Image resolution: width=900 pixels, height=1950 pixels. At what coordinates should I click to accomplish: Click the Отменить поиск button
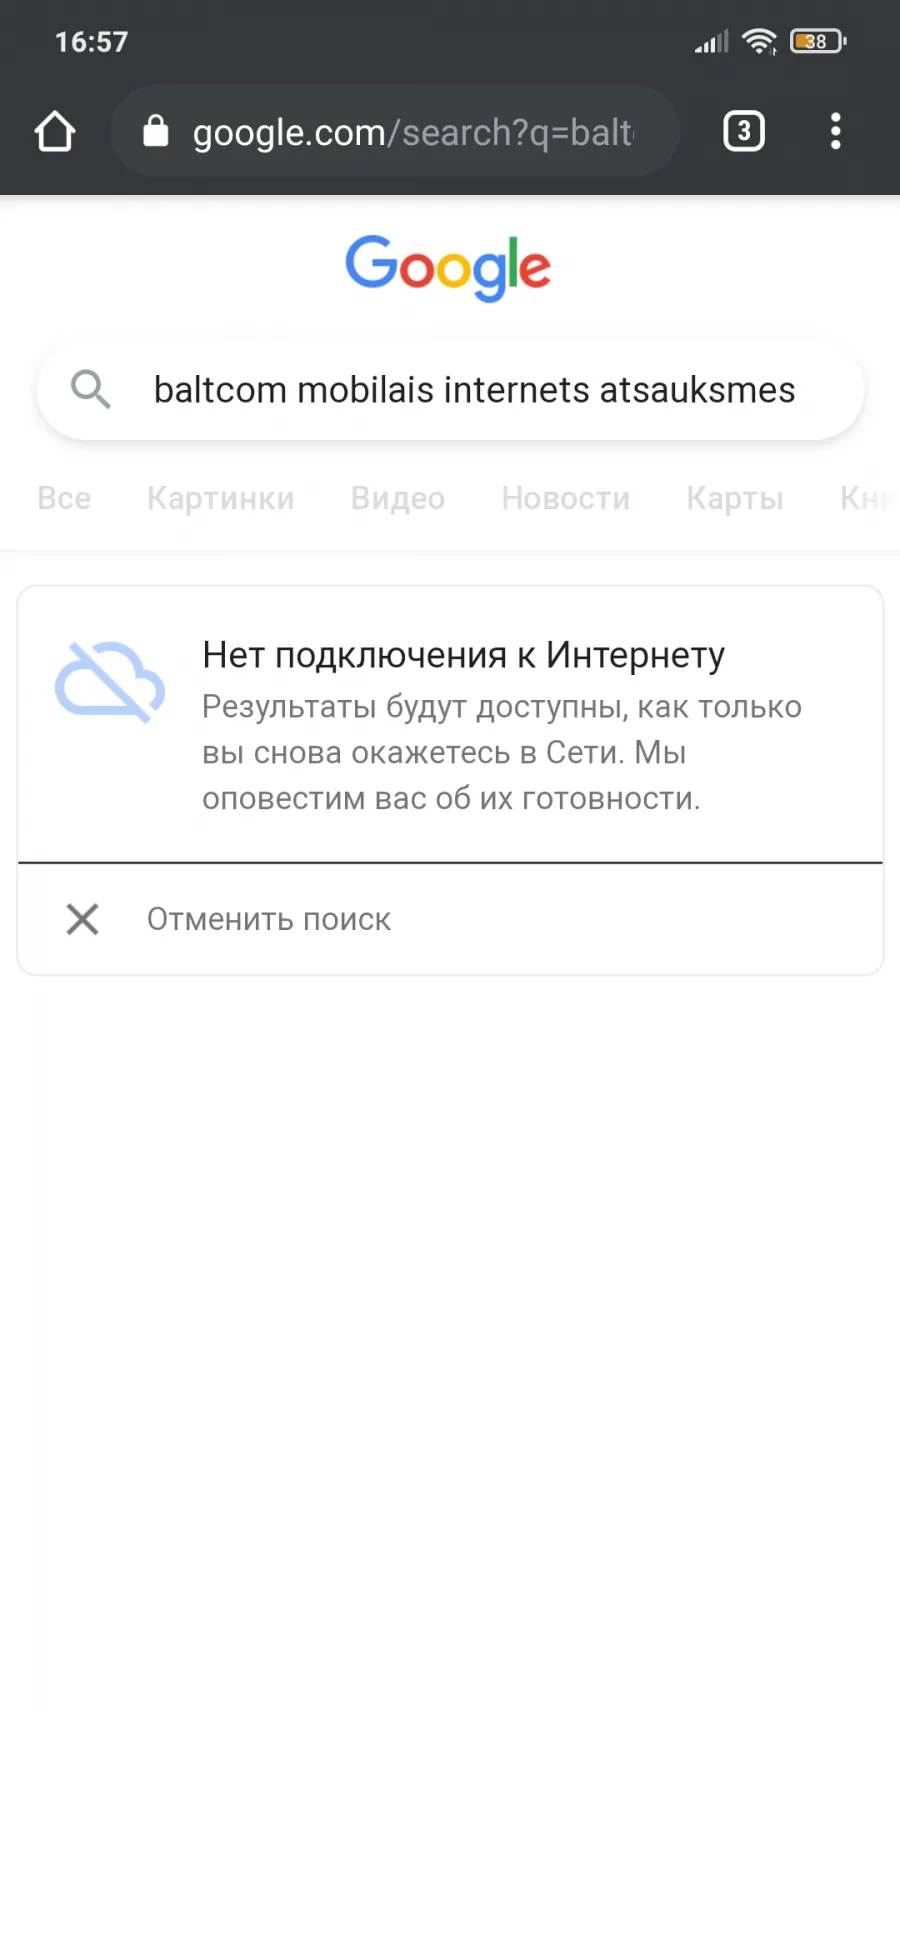(x=450, y=919)
